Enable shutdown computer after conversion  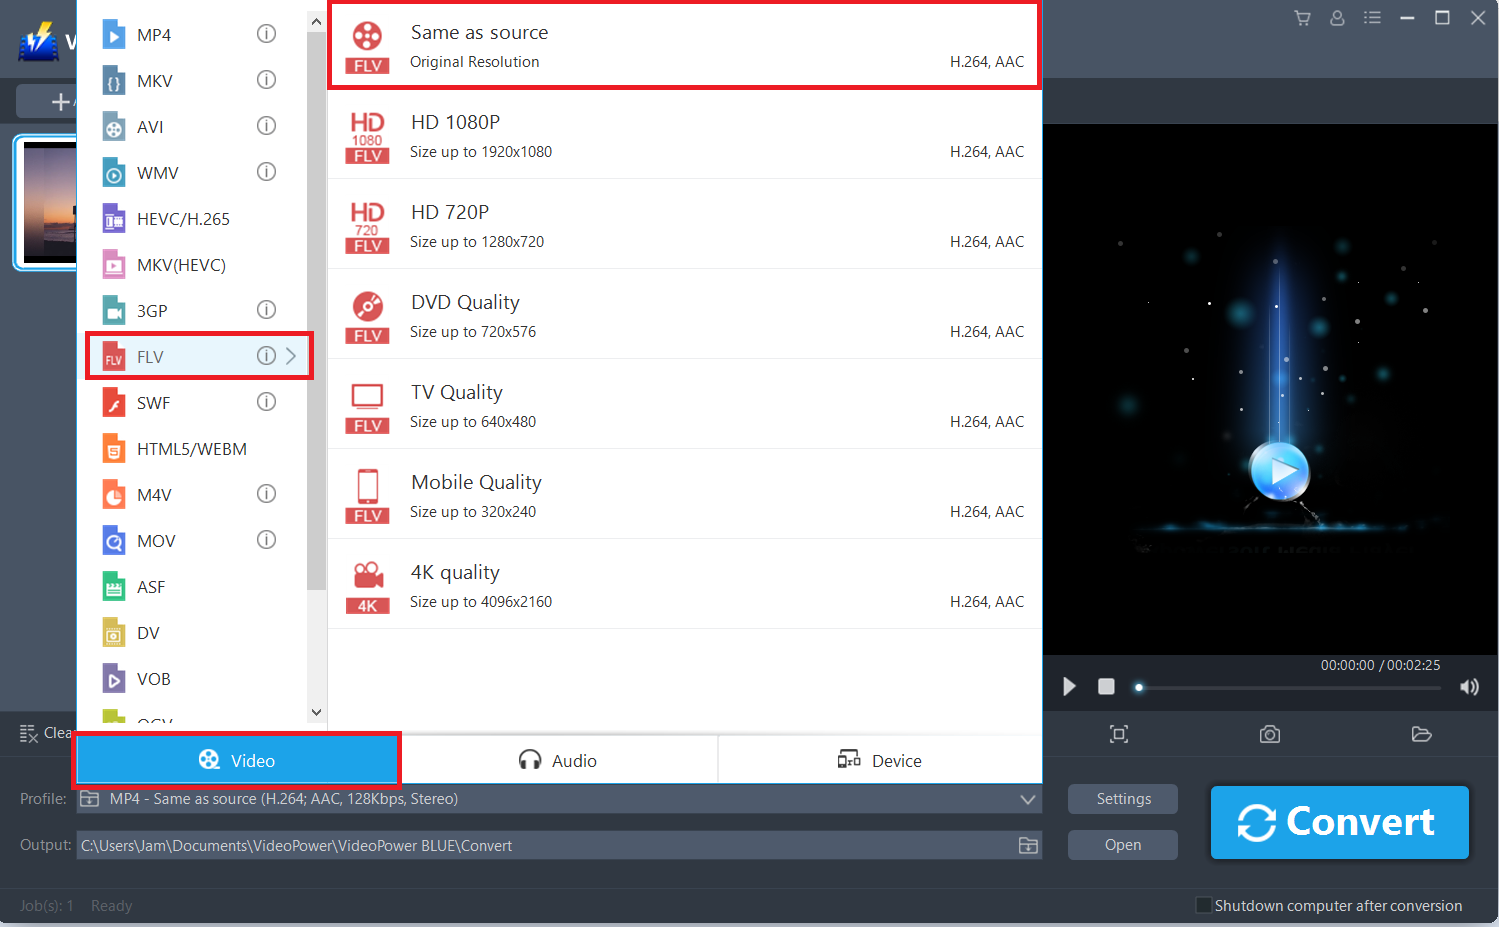[x=1204, y=906]
